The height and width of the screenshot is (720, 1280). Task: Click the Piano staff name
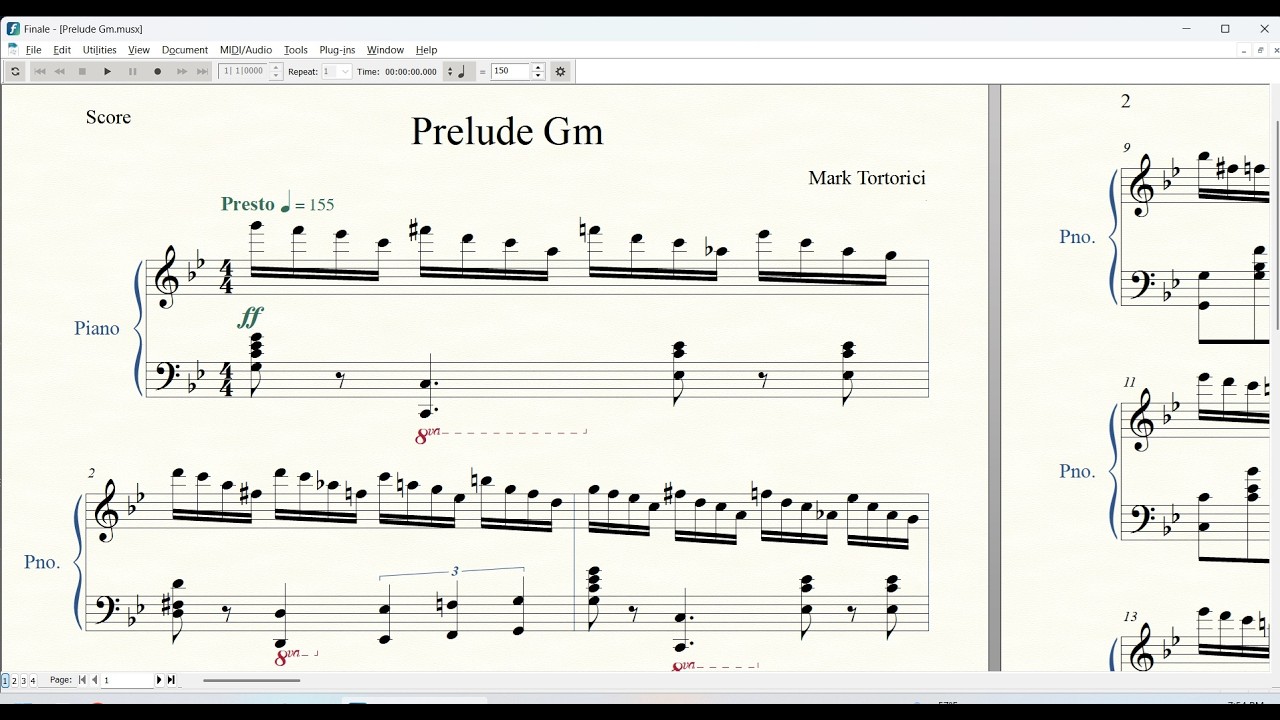coord(97,328)
